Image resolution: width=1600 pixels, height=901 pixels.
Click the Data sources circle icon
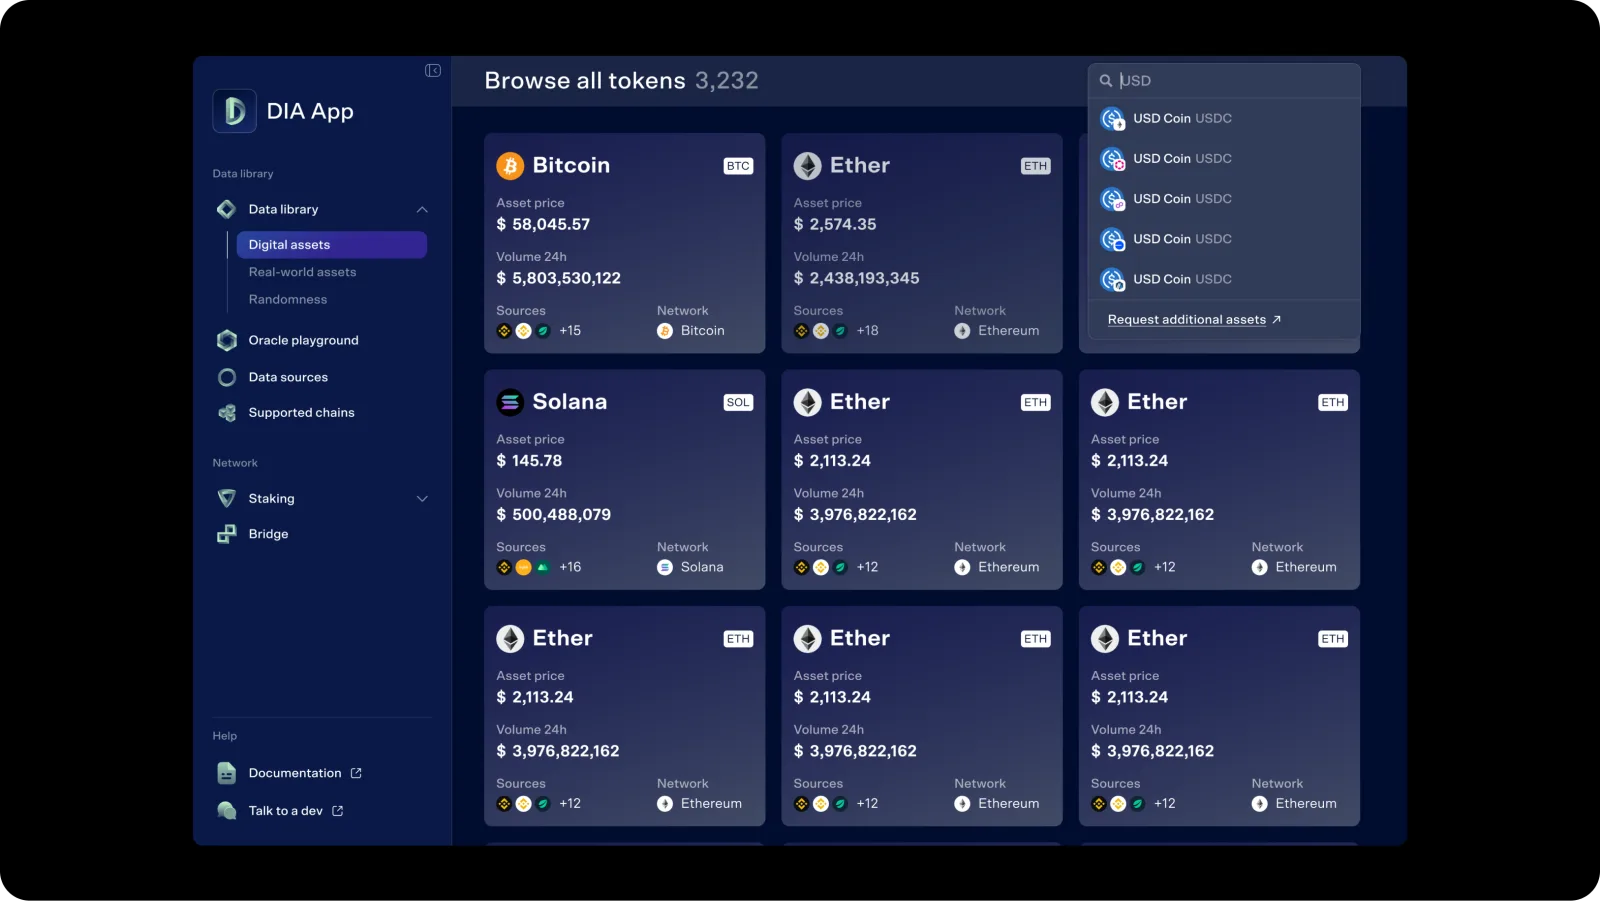coord(227,377)
